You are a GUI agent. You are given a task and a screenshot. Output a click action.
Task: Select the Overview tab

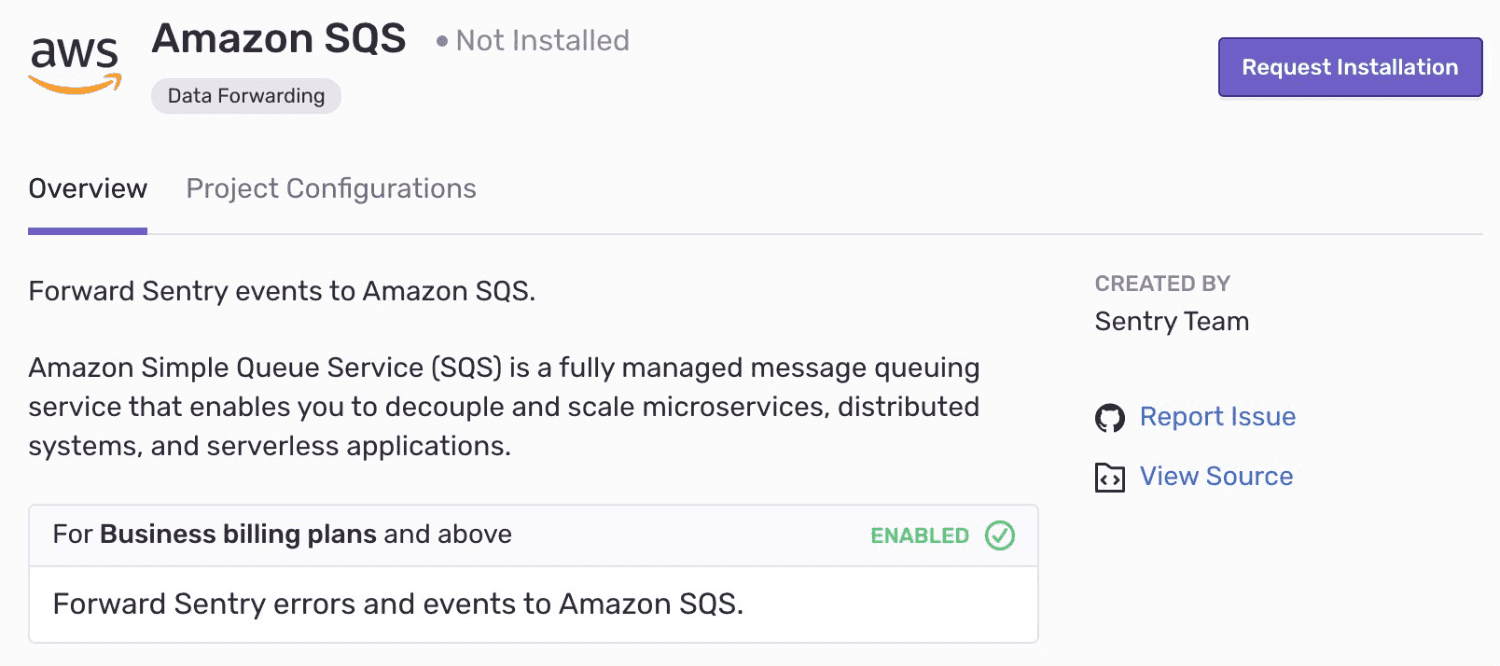[x=87, y=188]
